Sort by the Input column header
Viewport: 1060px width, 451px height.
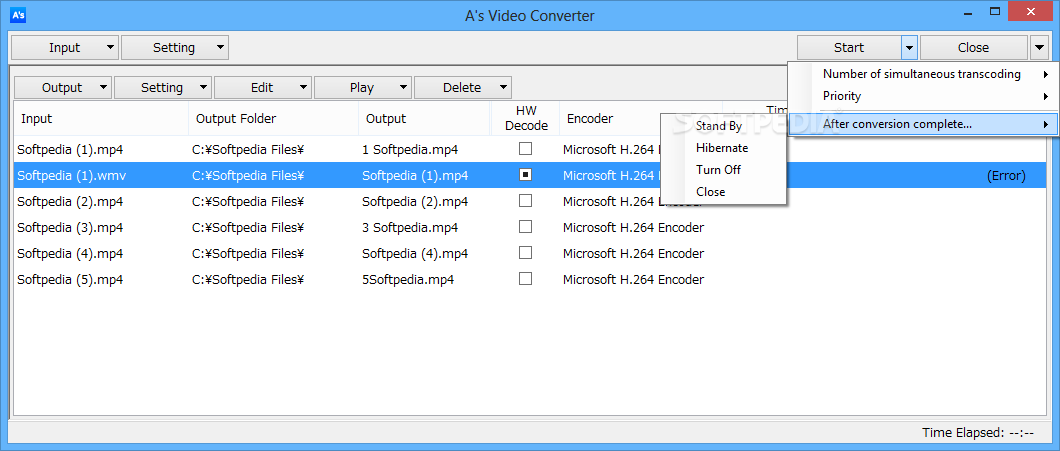pyautogui.click(x=101, y=118)
